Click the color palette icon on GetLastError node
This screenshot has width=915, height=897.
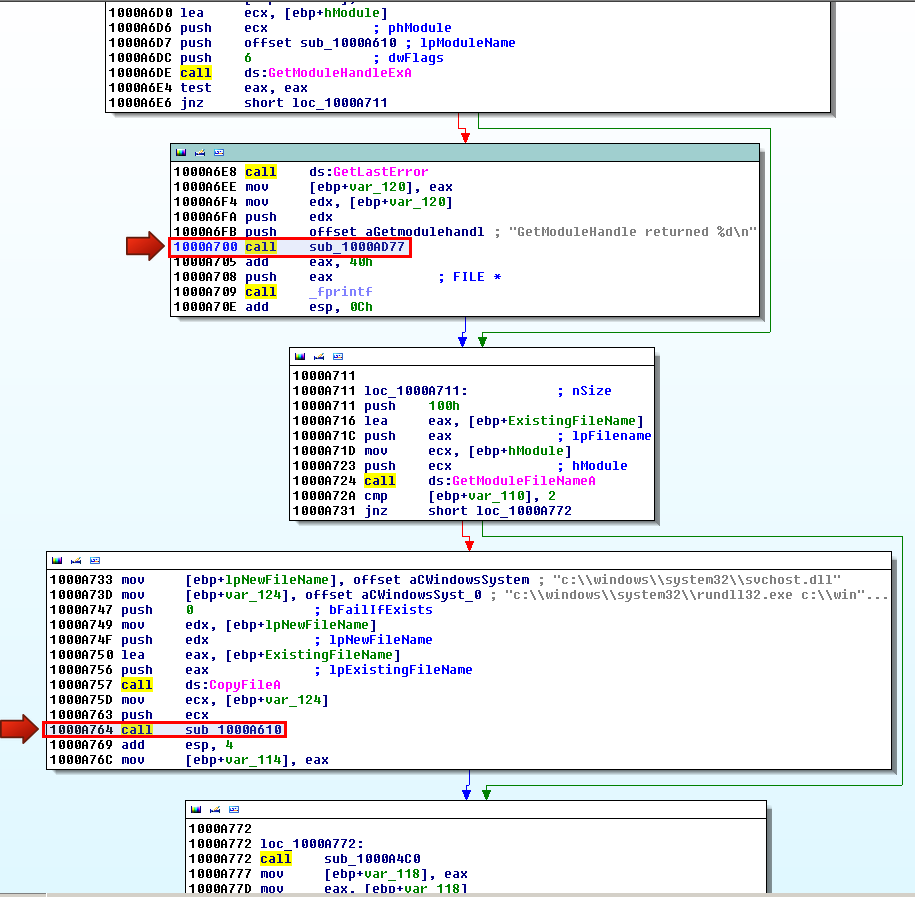(181, 153)
